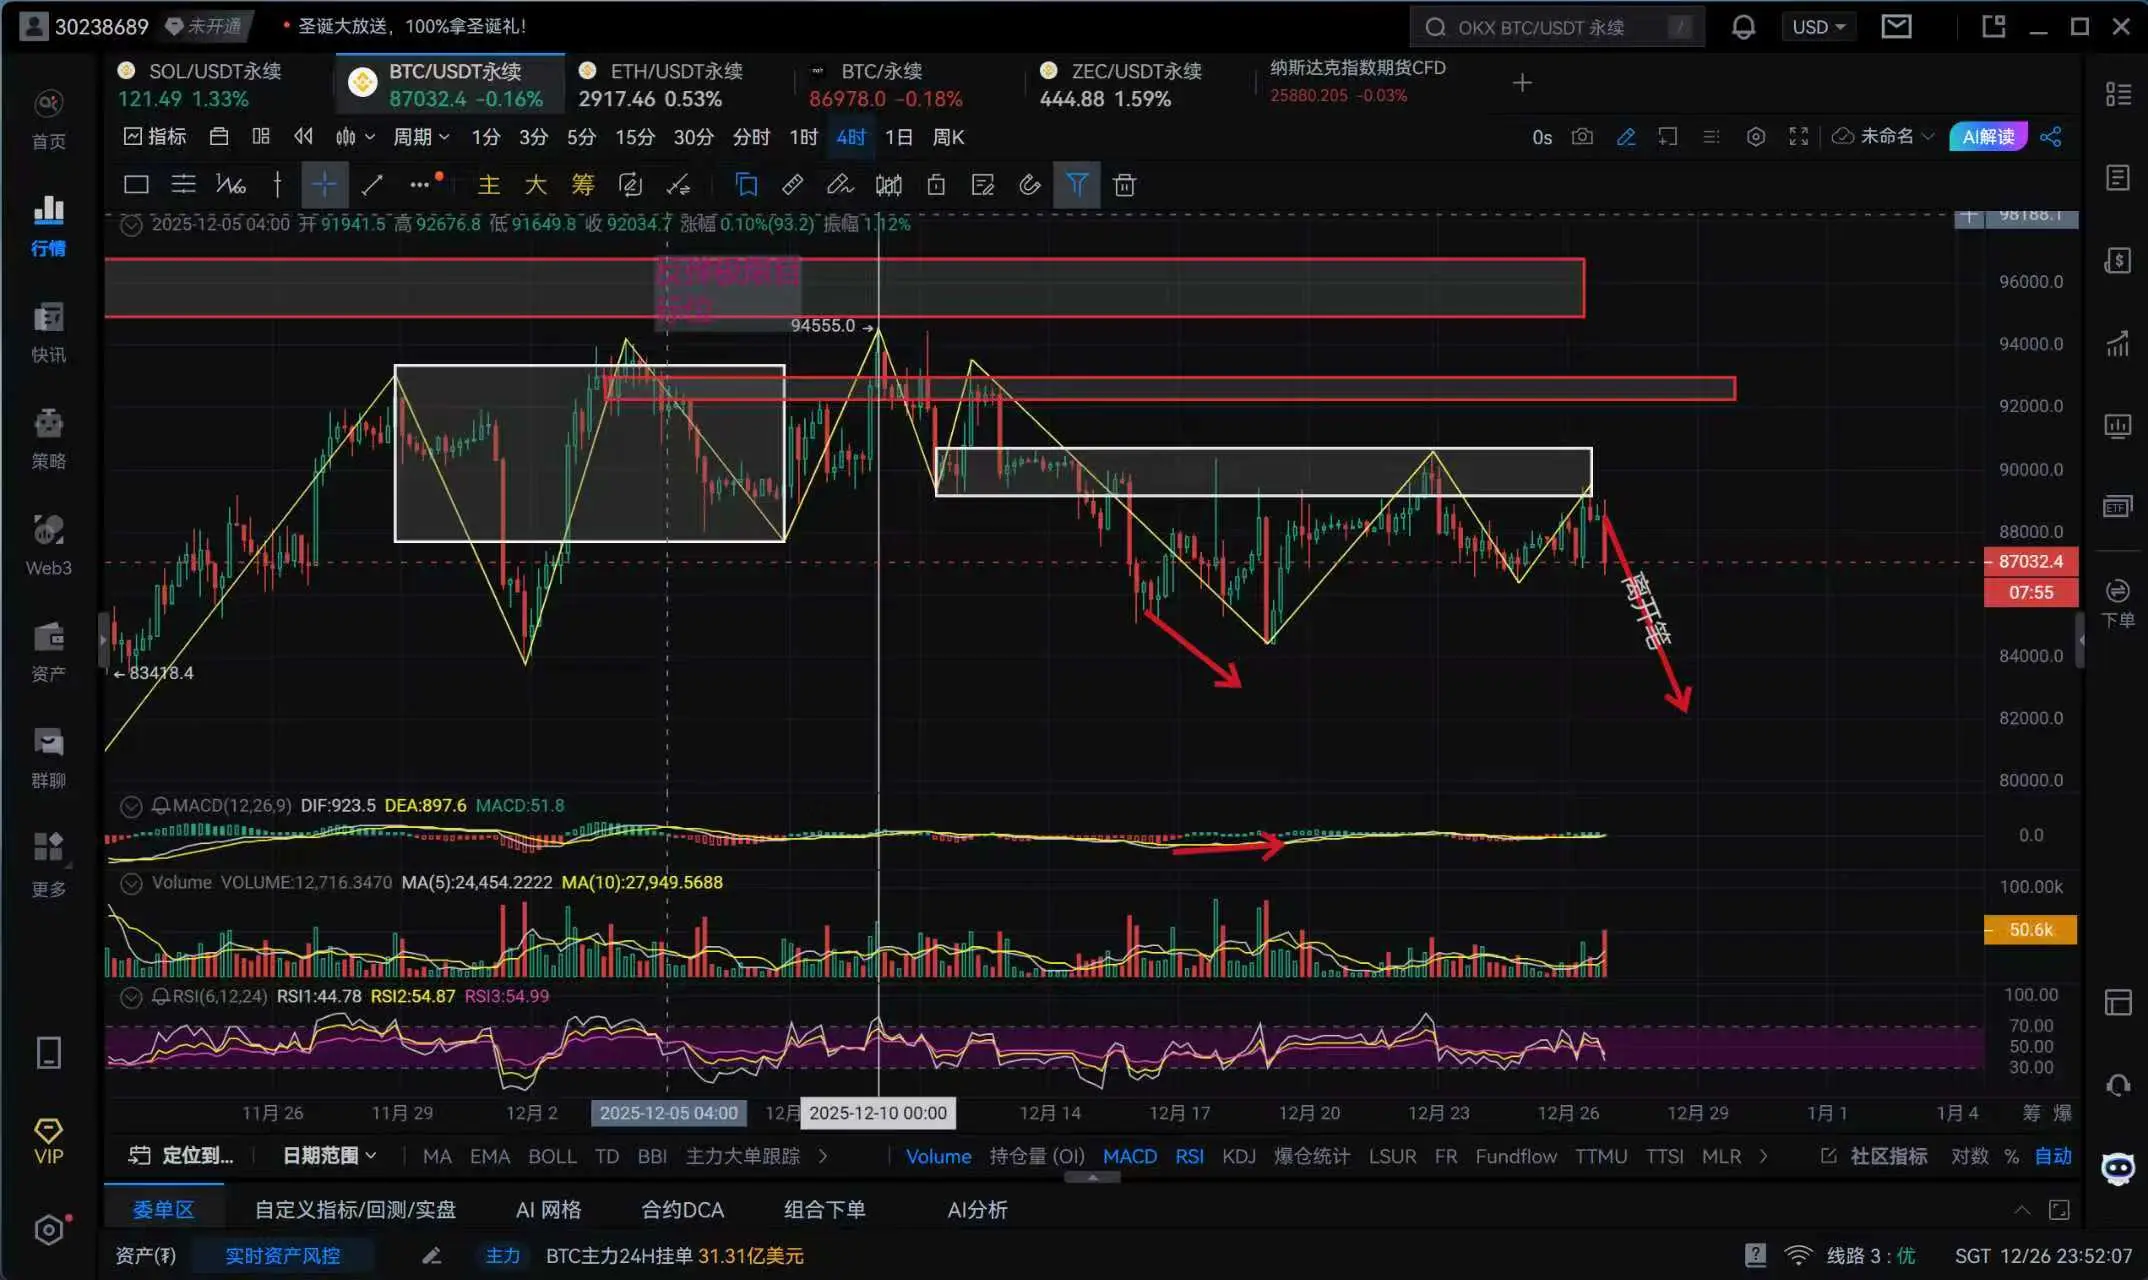Select the 1日 timeframe button

pyautogui.click(x=898, y=137)
